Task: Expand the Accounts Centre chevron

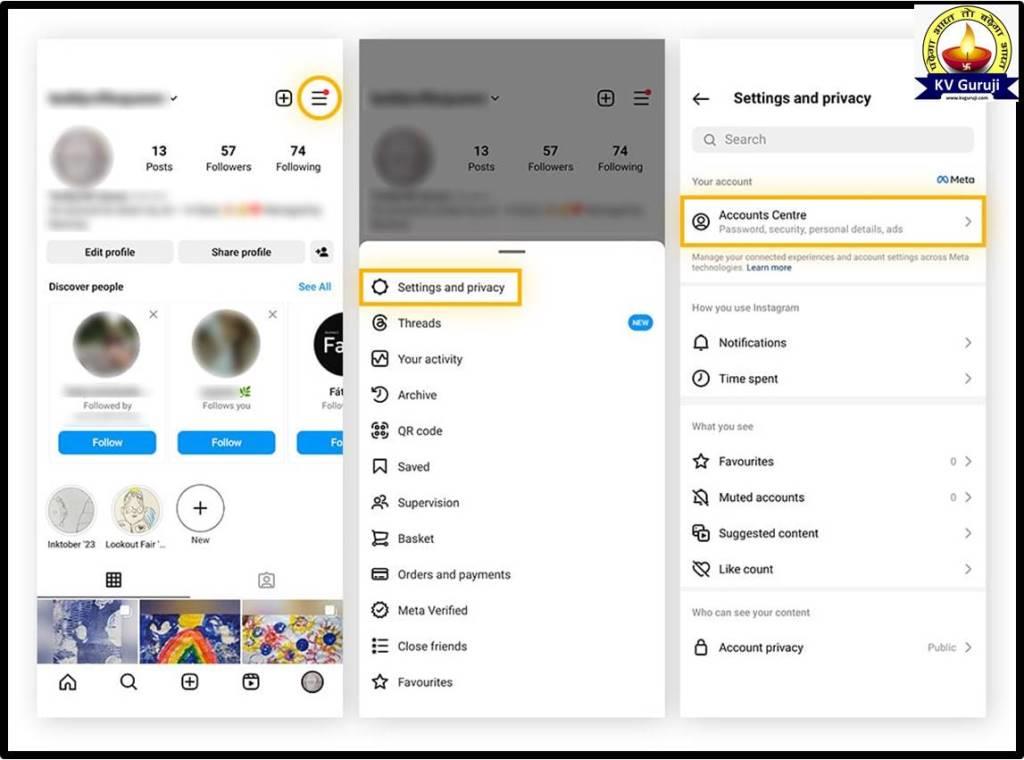Action: coord(967,221)
